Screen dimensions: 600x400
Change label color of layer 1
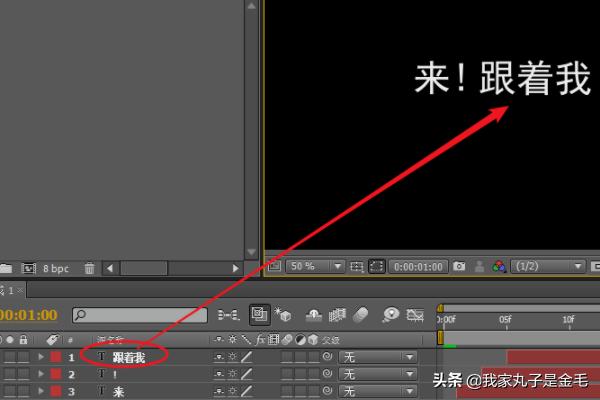[x=56, y=357]
